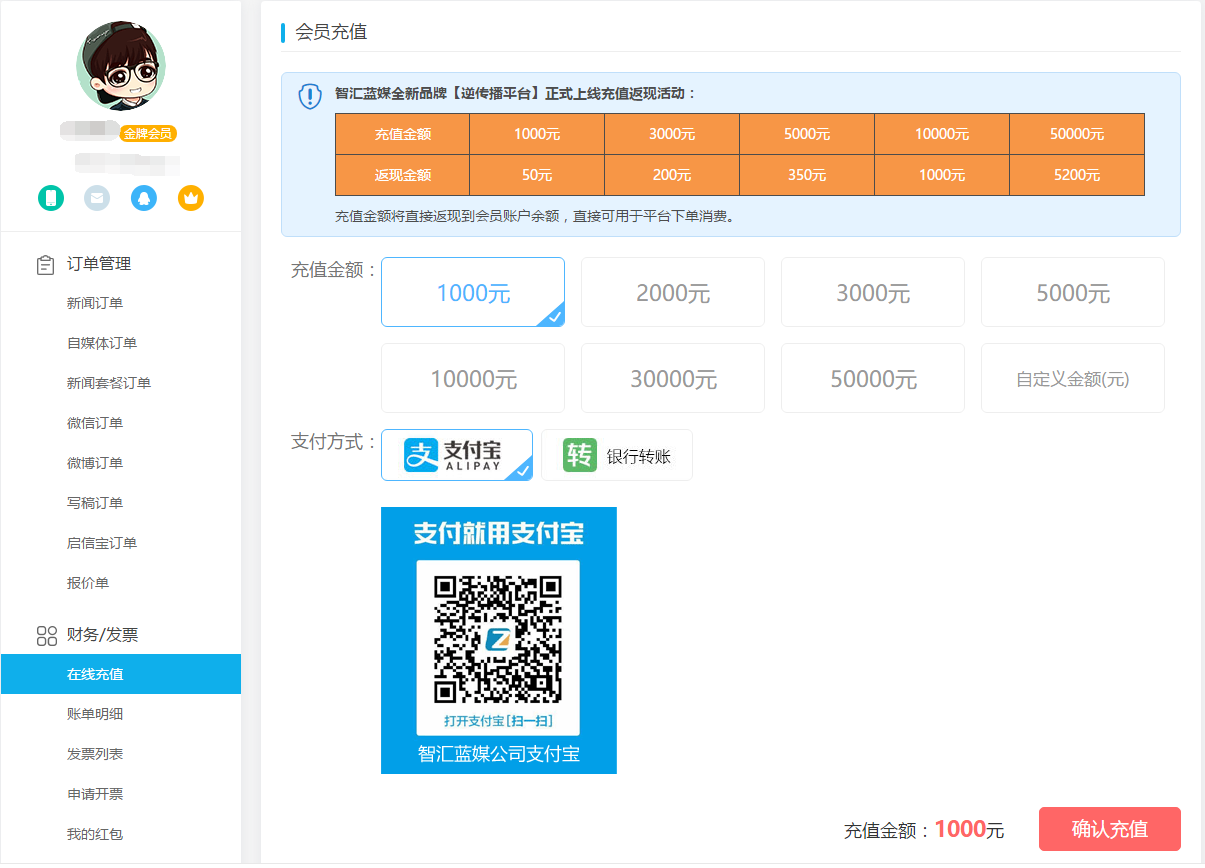Click the green 转 bank transfer icon
Viewport: 1205px width, 868px height.
click(579, 455)
